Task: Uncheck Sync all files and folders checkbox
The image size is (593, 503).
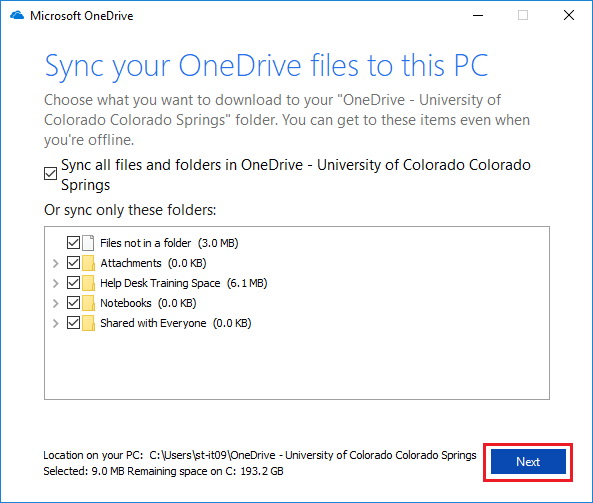Action: point(50,174)
